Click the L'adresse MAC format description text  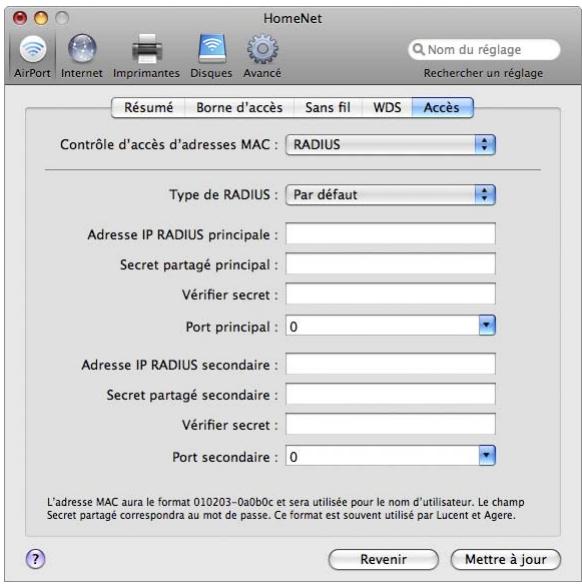[285, 509]
